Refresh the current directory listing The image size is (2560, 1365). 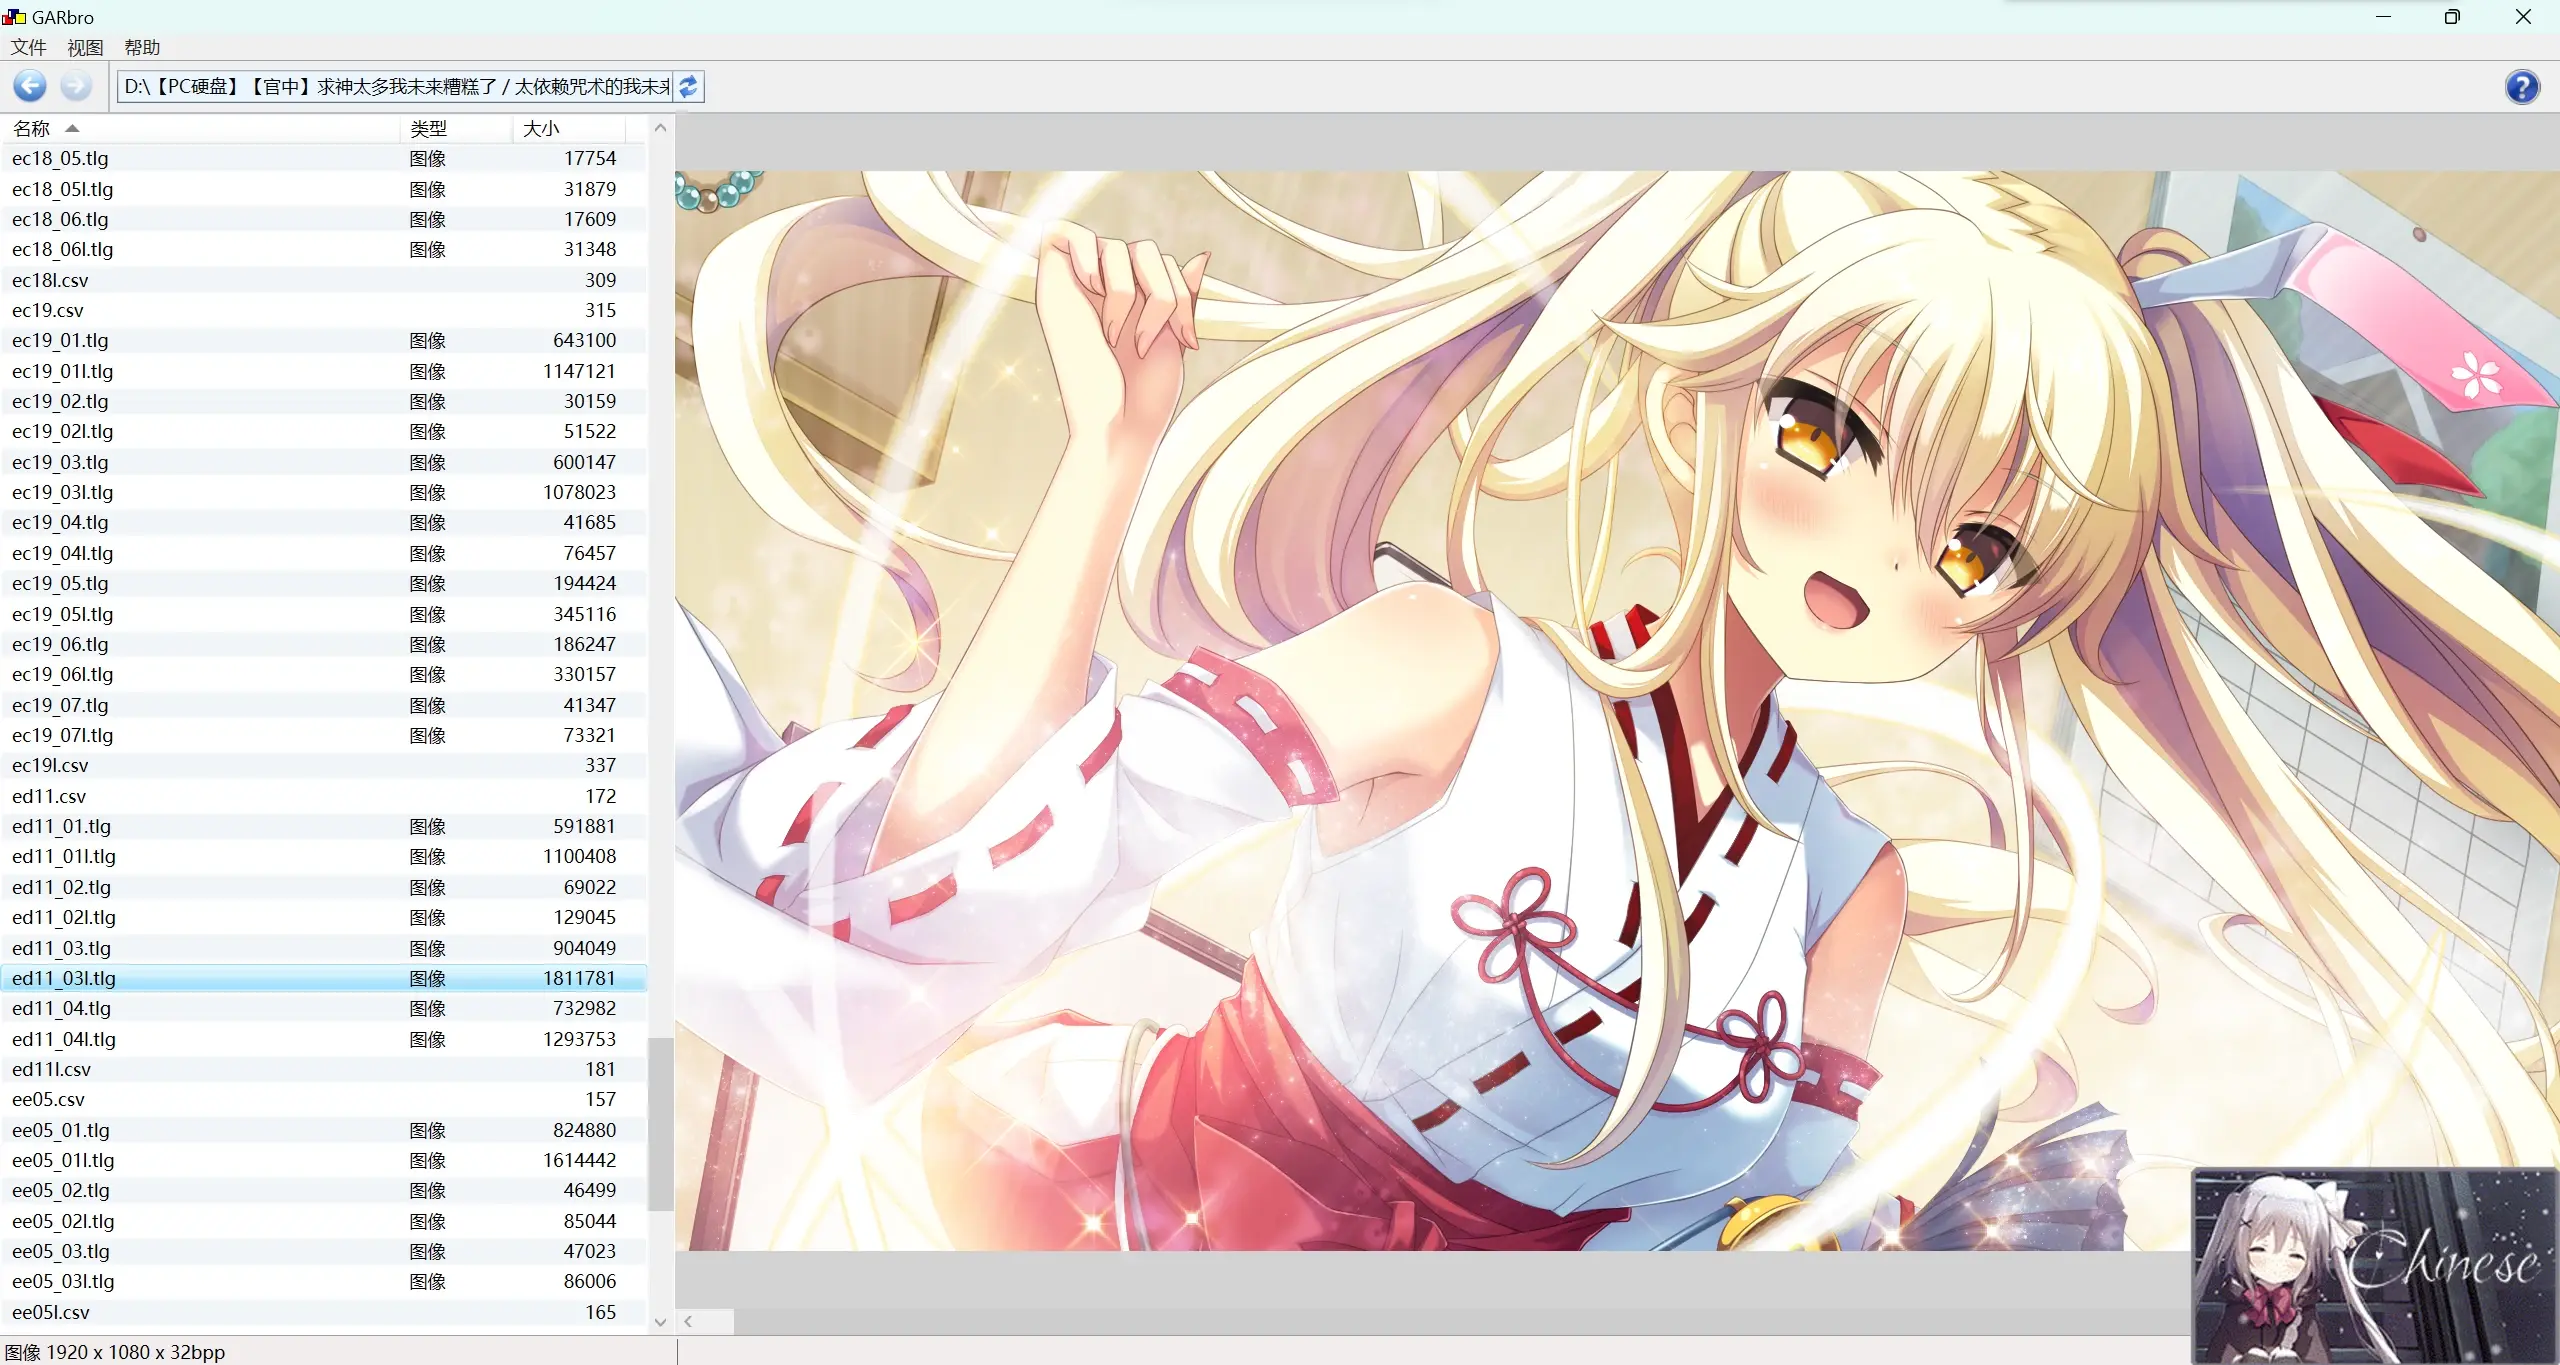(688, 87)
